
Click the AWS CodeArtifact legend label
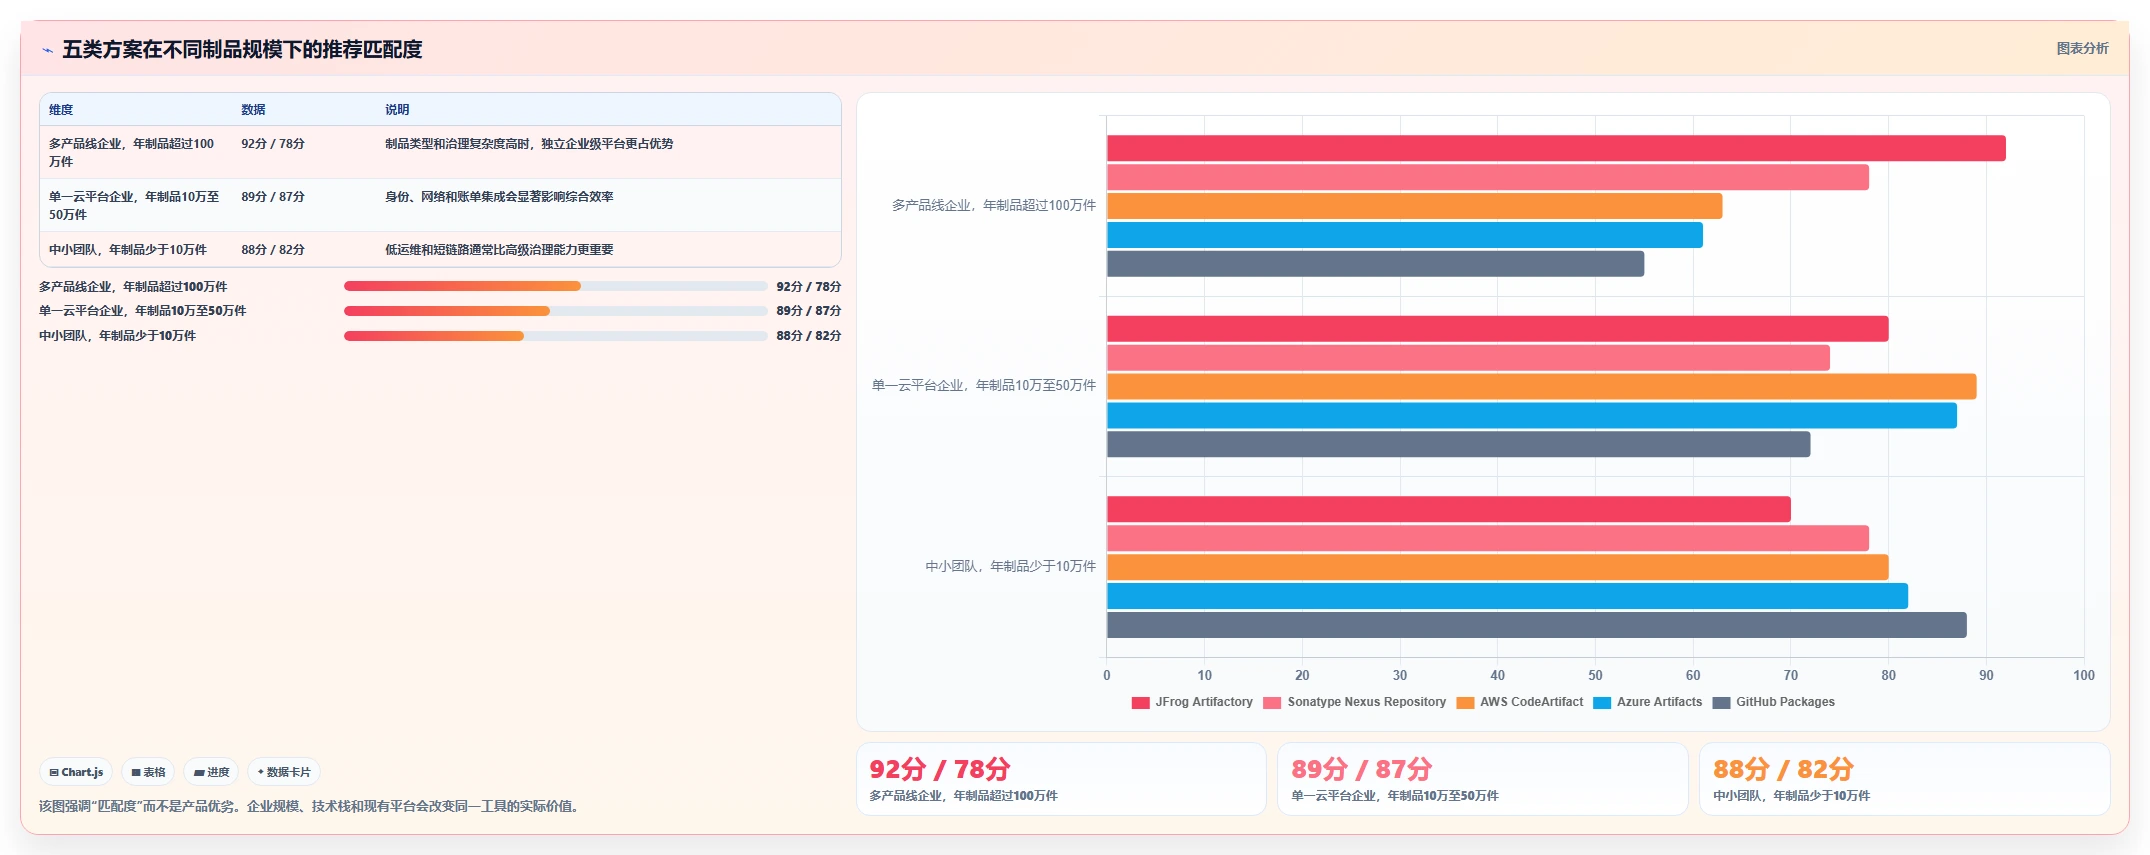pyautogui.click(x=1531, y=702)
